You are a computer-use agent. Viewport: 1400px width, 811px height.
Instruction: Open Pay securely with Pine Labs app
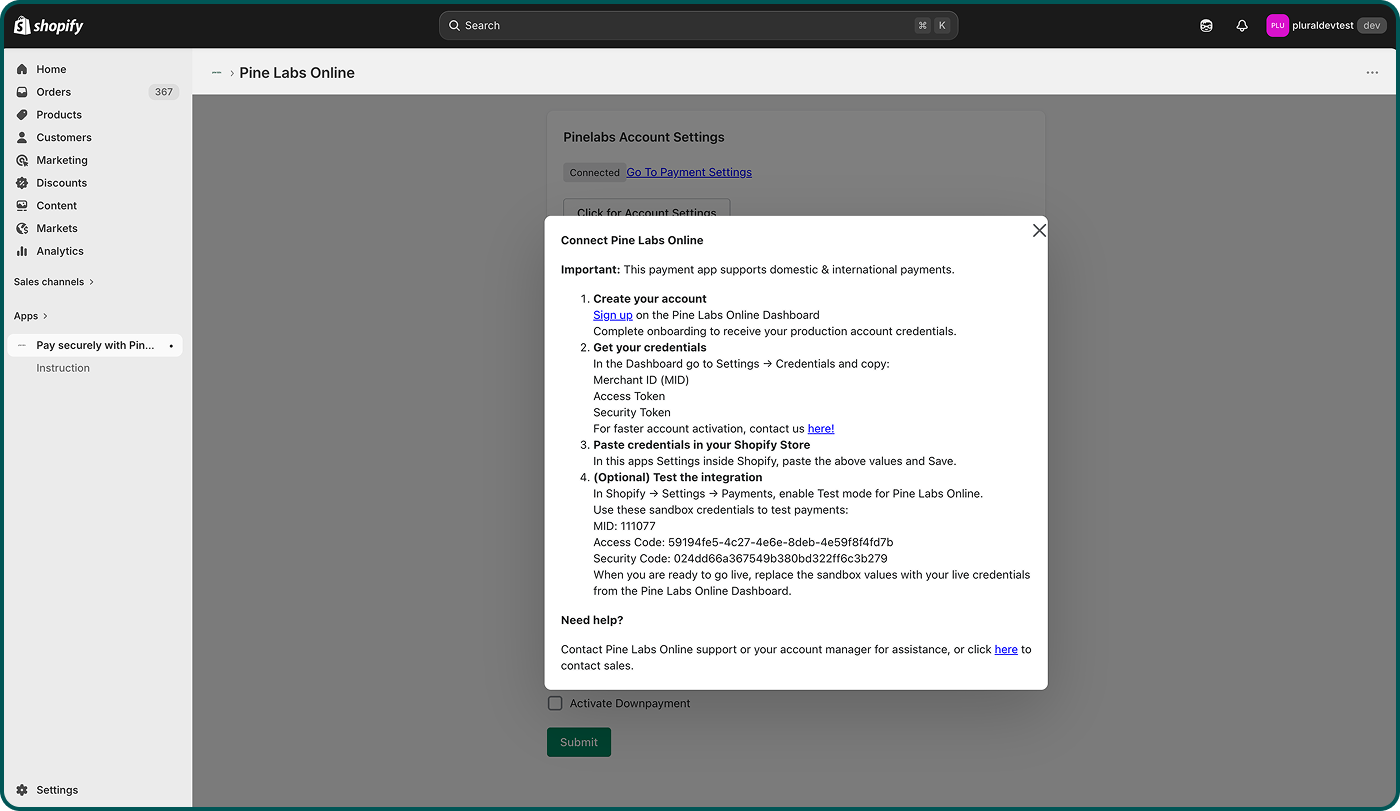point(95,345)
